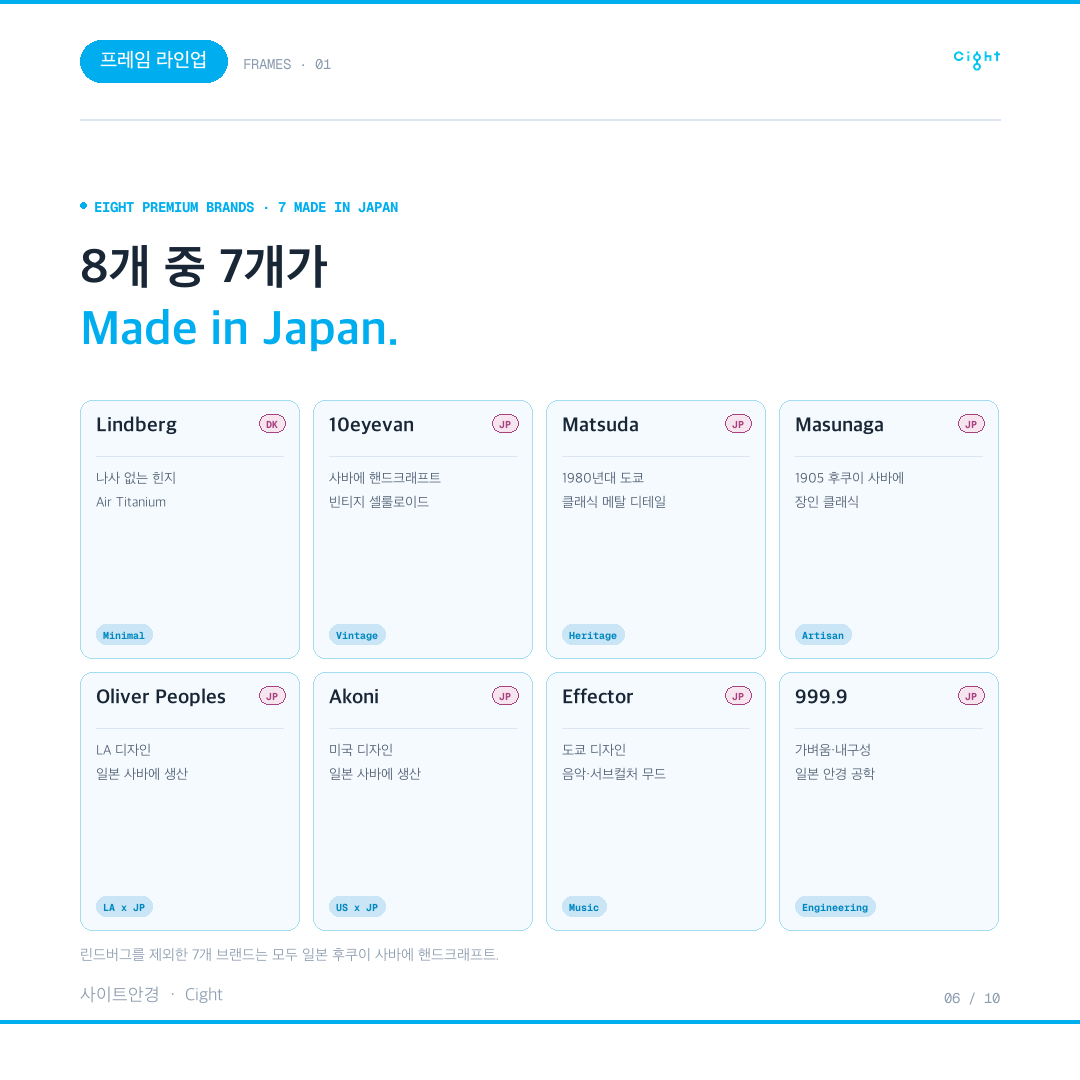
Task: Open the Effector brand card title
Action: point(597,697)
